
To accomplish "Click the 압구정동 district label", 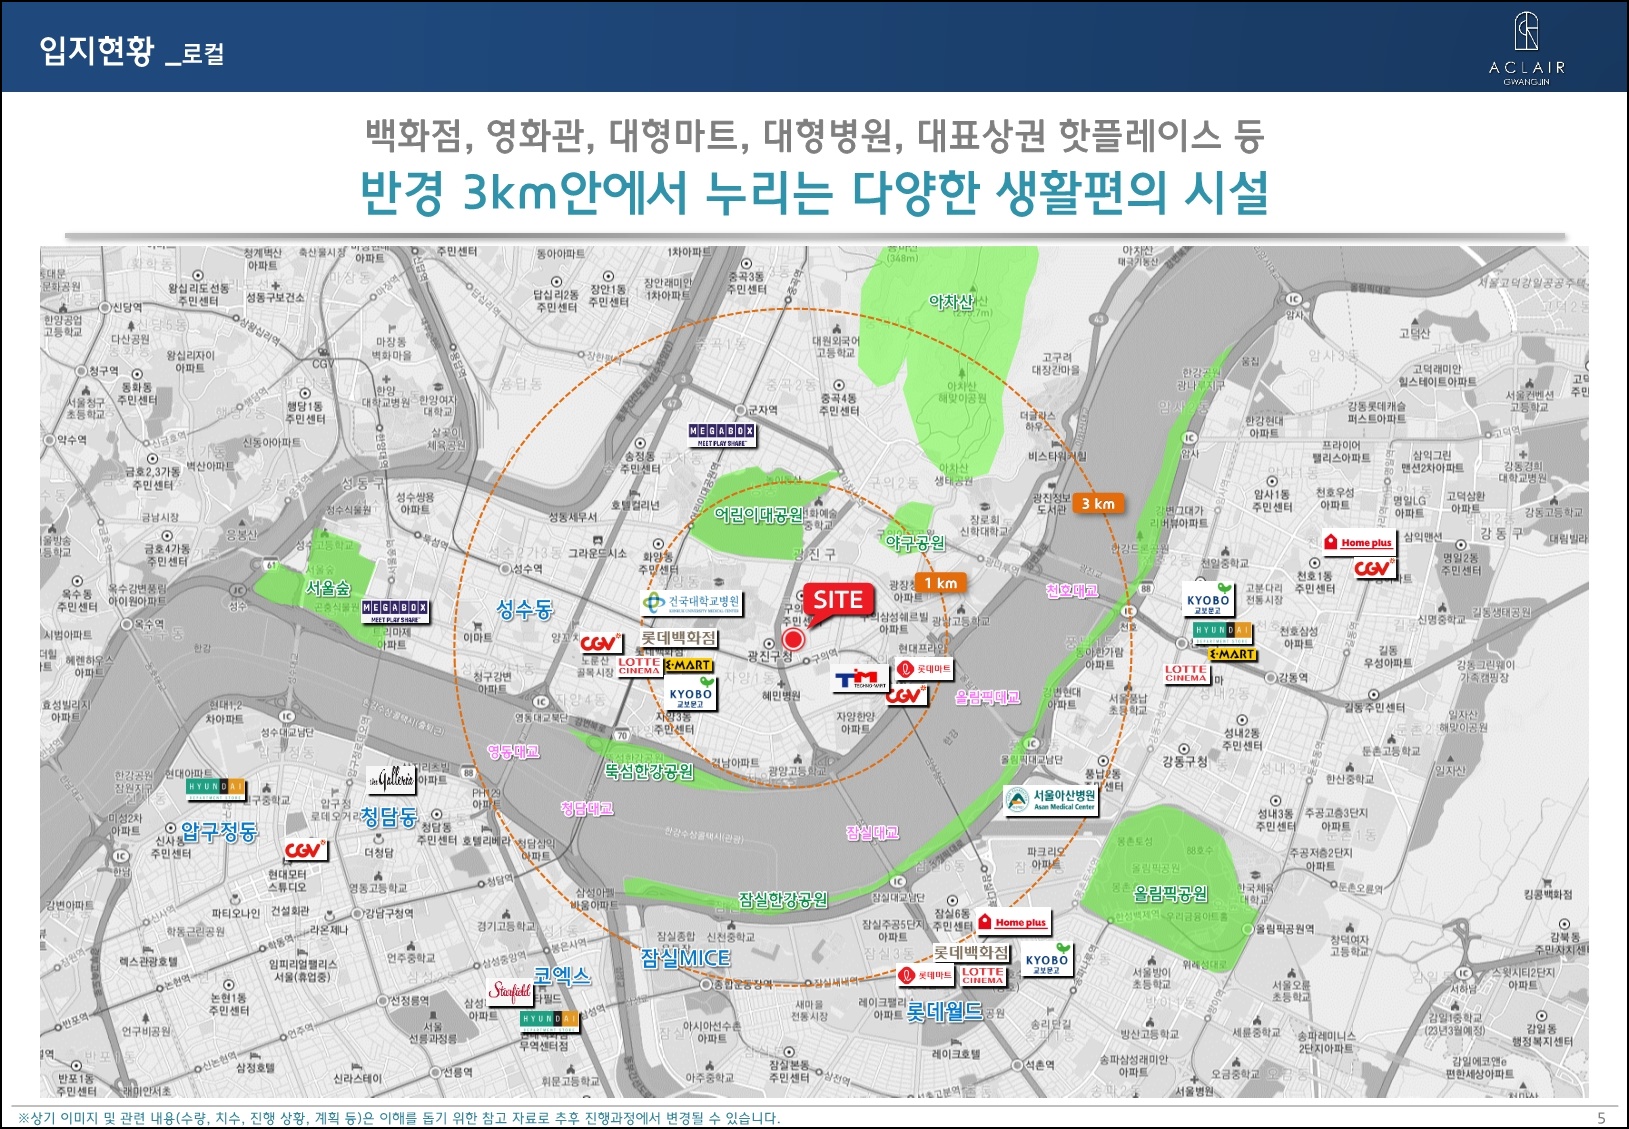I will (219, 831).
